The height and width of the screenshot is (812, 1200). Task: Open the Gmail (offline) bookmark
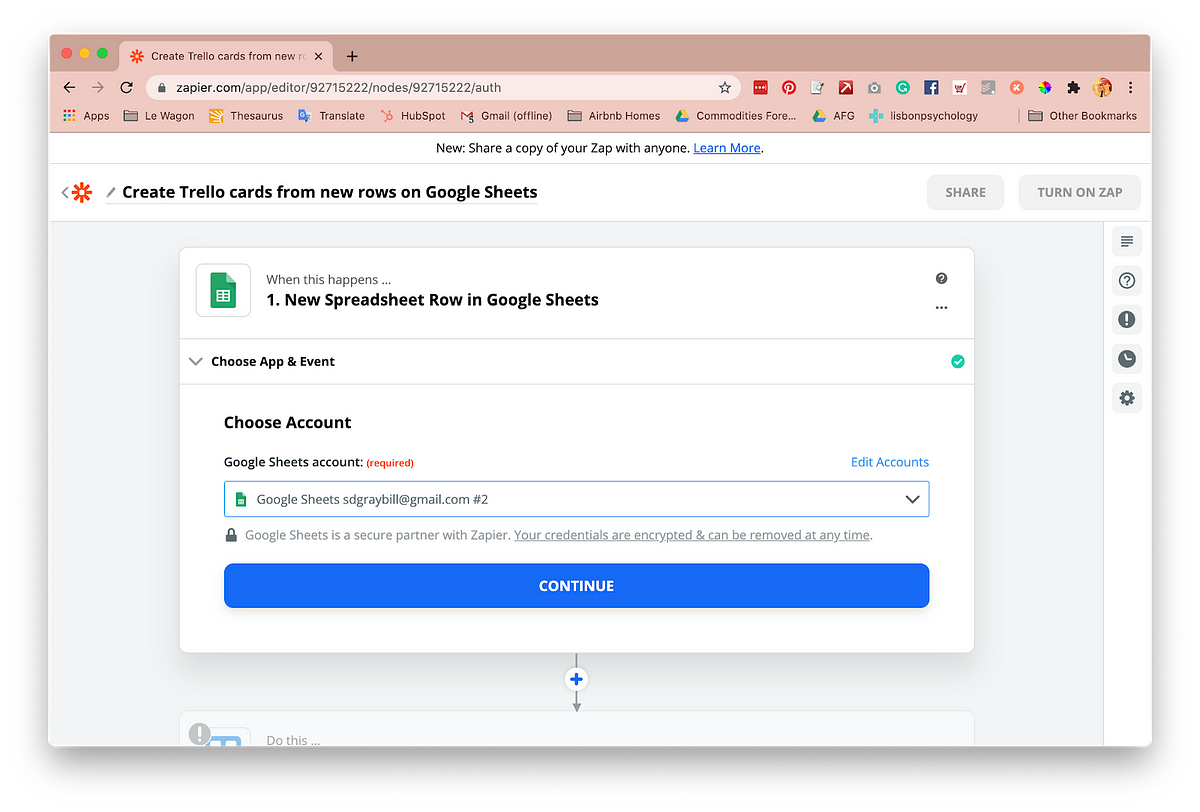[x=507, y=116]
